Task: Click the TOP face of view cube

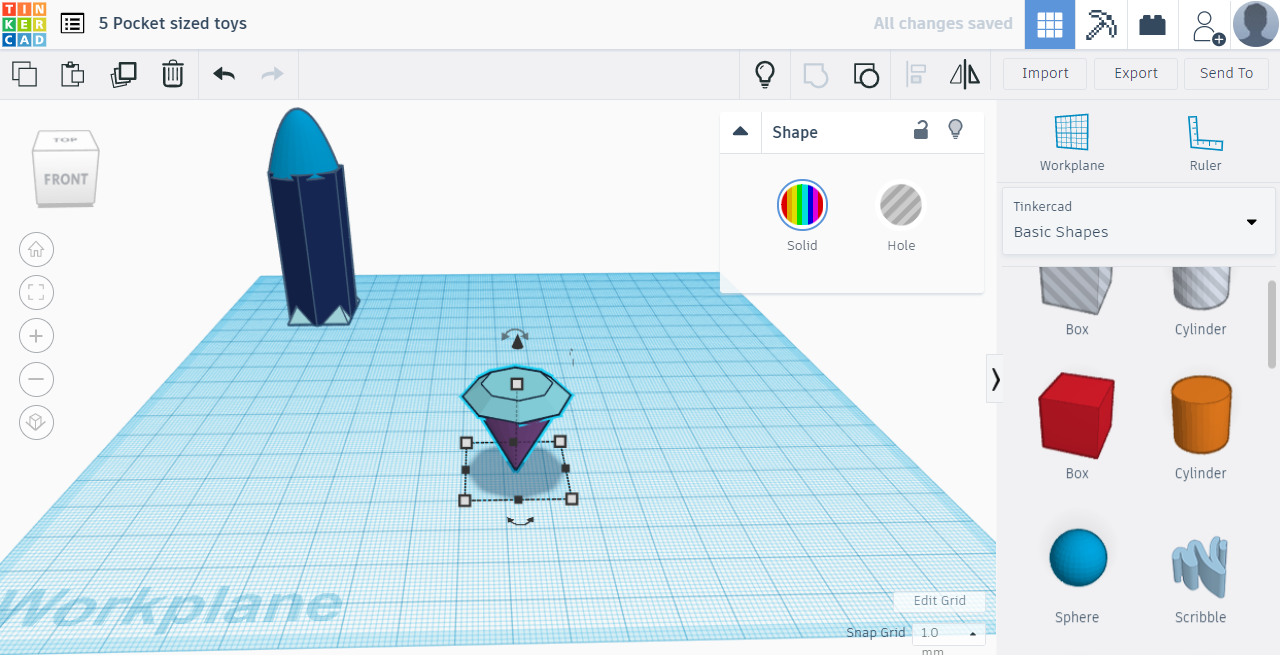Action: (x=66, y=140)
